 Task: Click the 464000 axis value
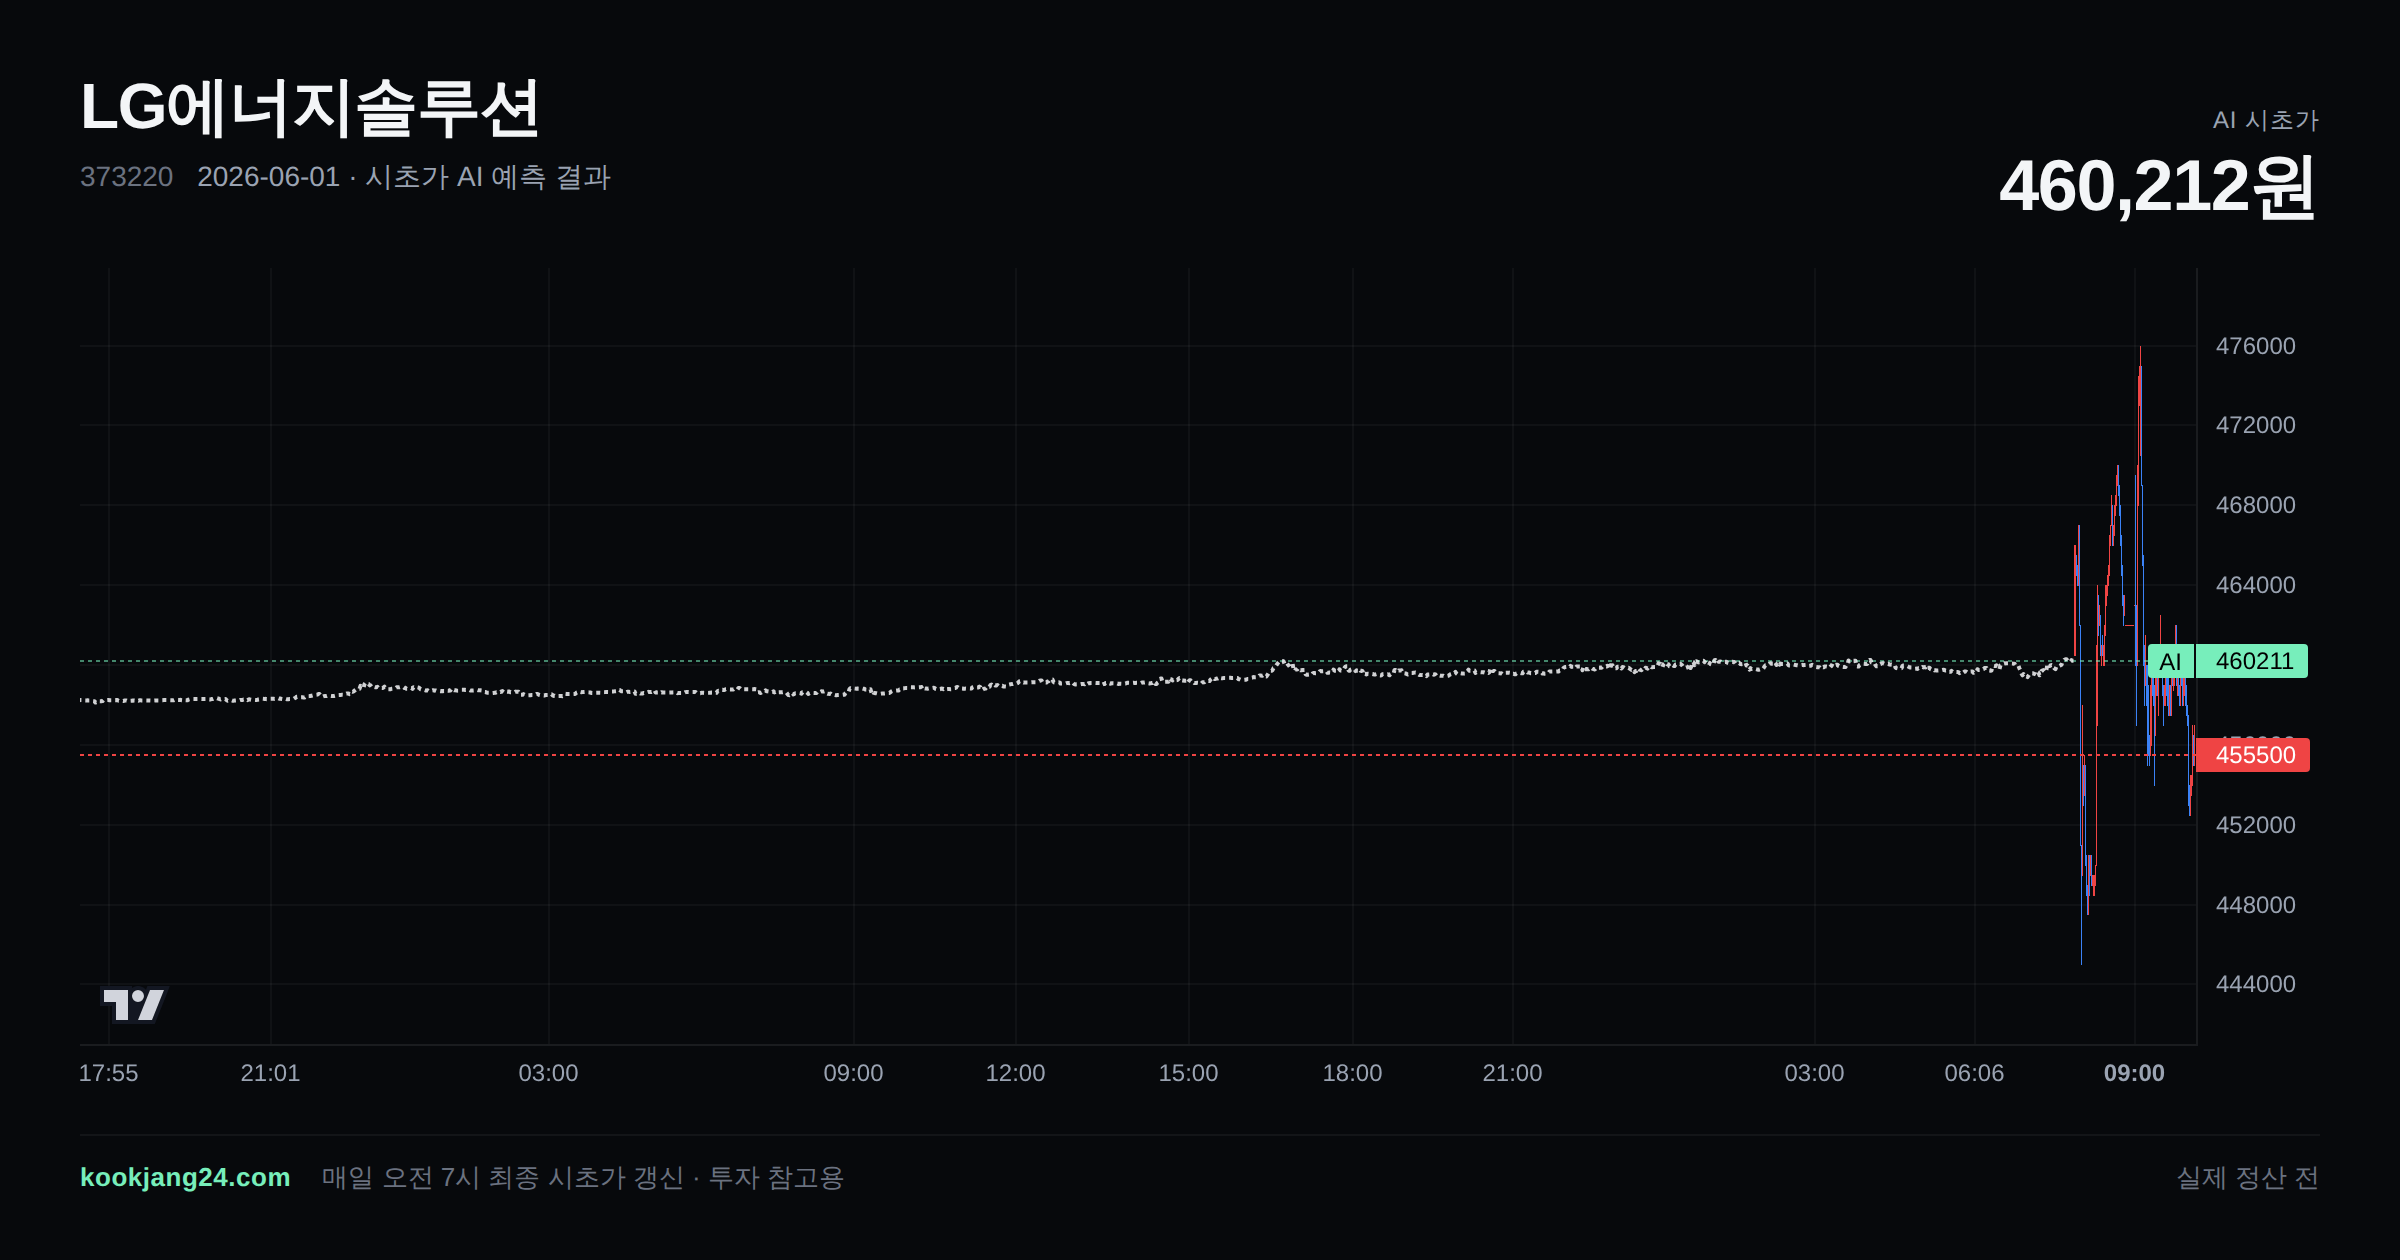[2255, 585]
